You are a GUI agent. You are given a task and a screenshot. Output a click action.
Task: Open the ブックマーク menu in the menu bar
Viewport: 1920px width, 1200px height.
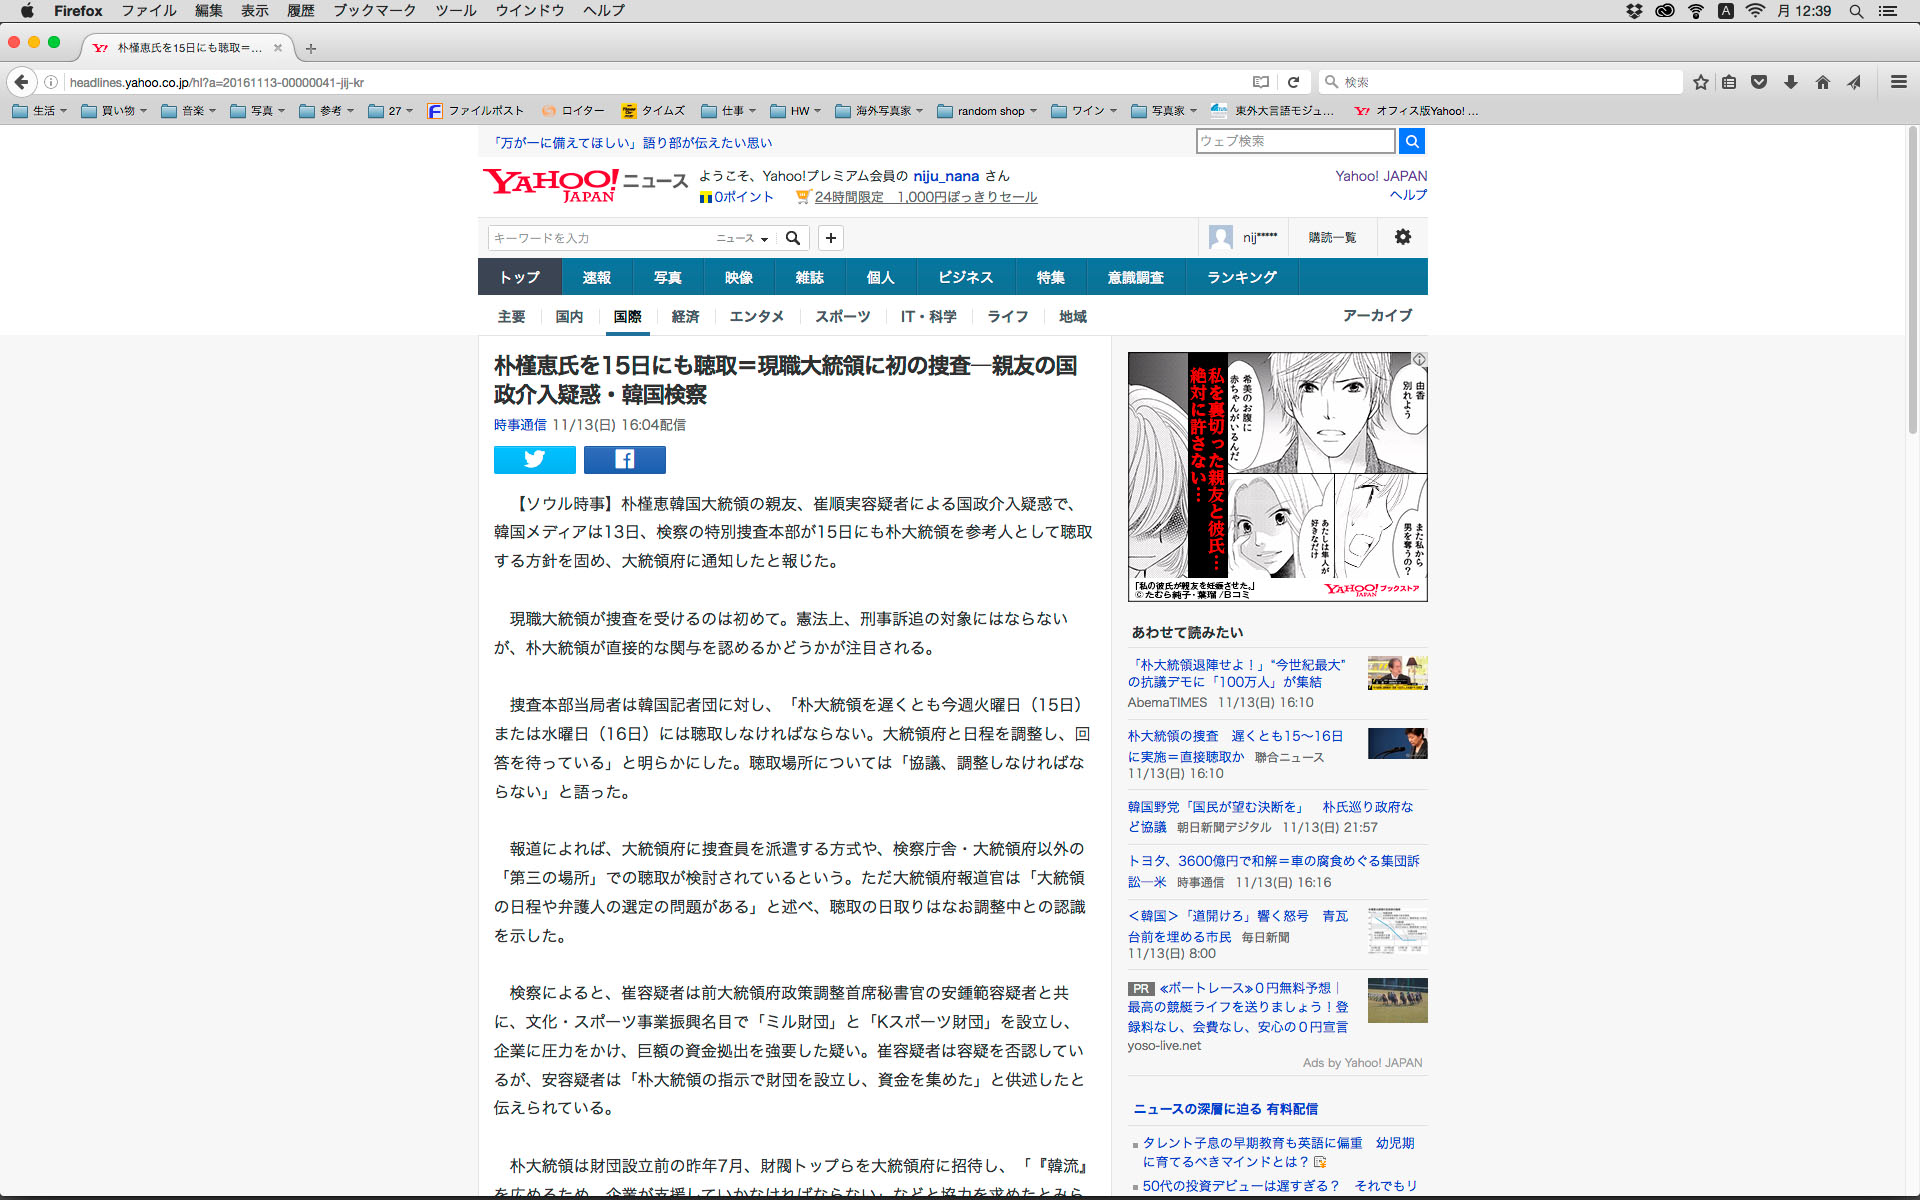click(x=374, y=11)
